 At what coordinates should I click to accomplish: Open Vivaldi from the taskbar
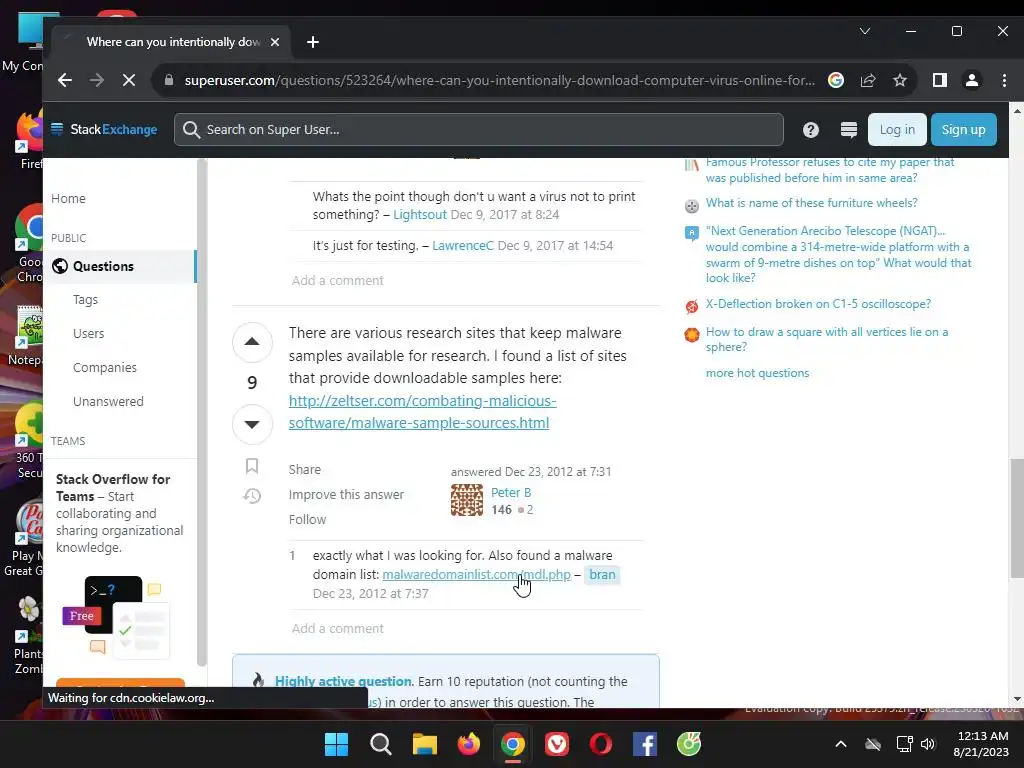pyautogui.click(x=557, y=744)
